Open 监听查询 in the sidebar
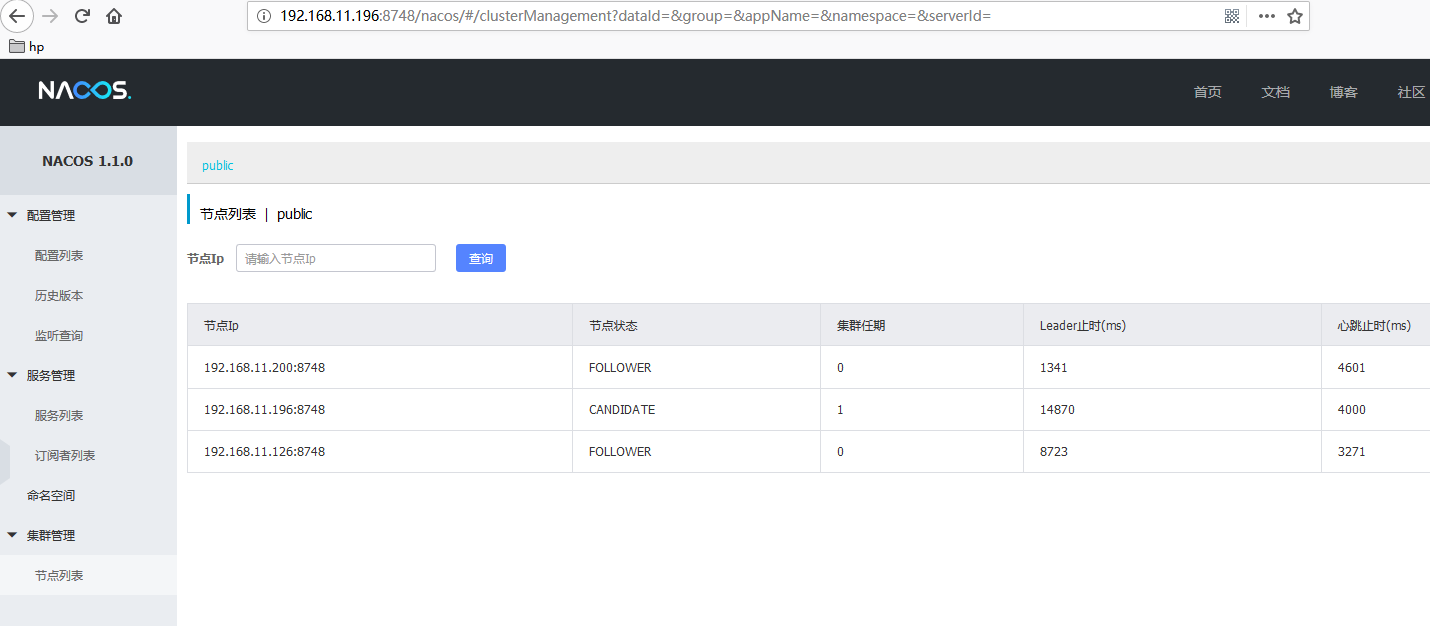Viewport: 1430px width, 626px height. (59, 336)
